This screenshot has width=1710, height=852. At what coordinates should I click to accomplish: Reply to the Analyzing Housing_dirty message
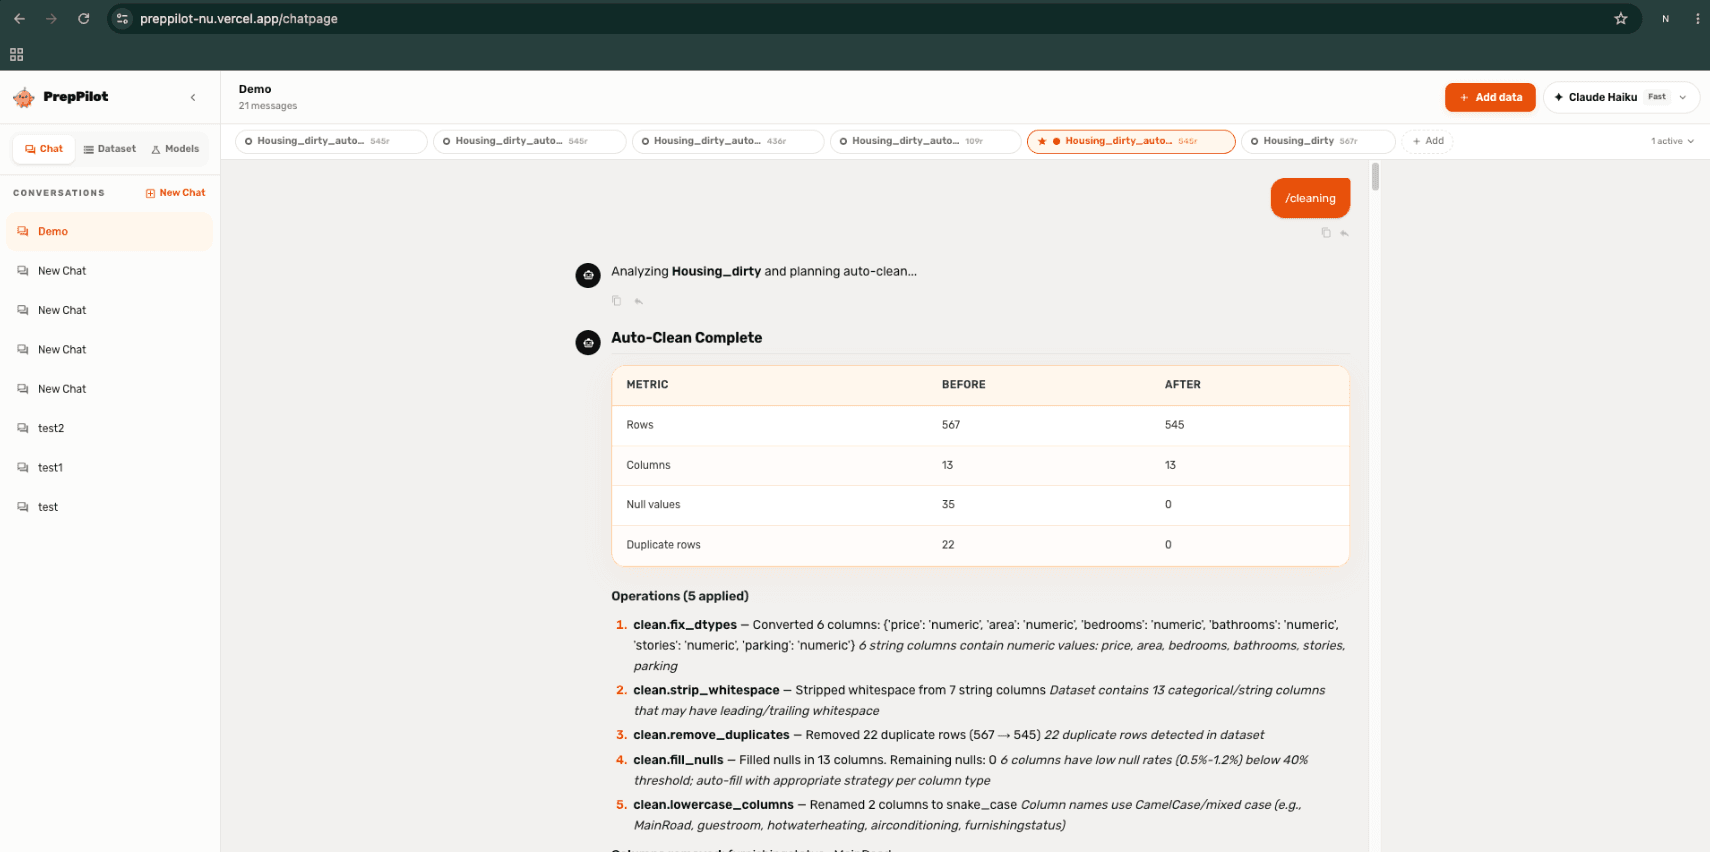point(638,301)
